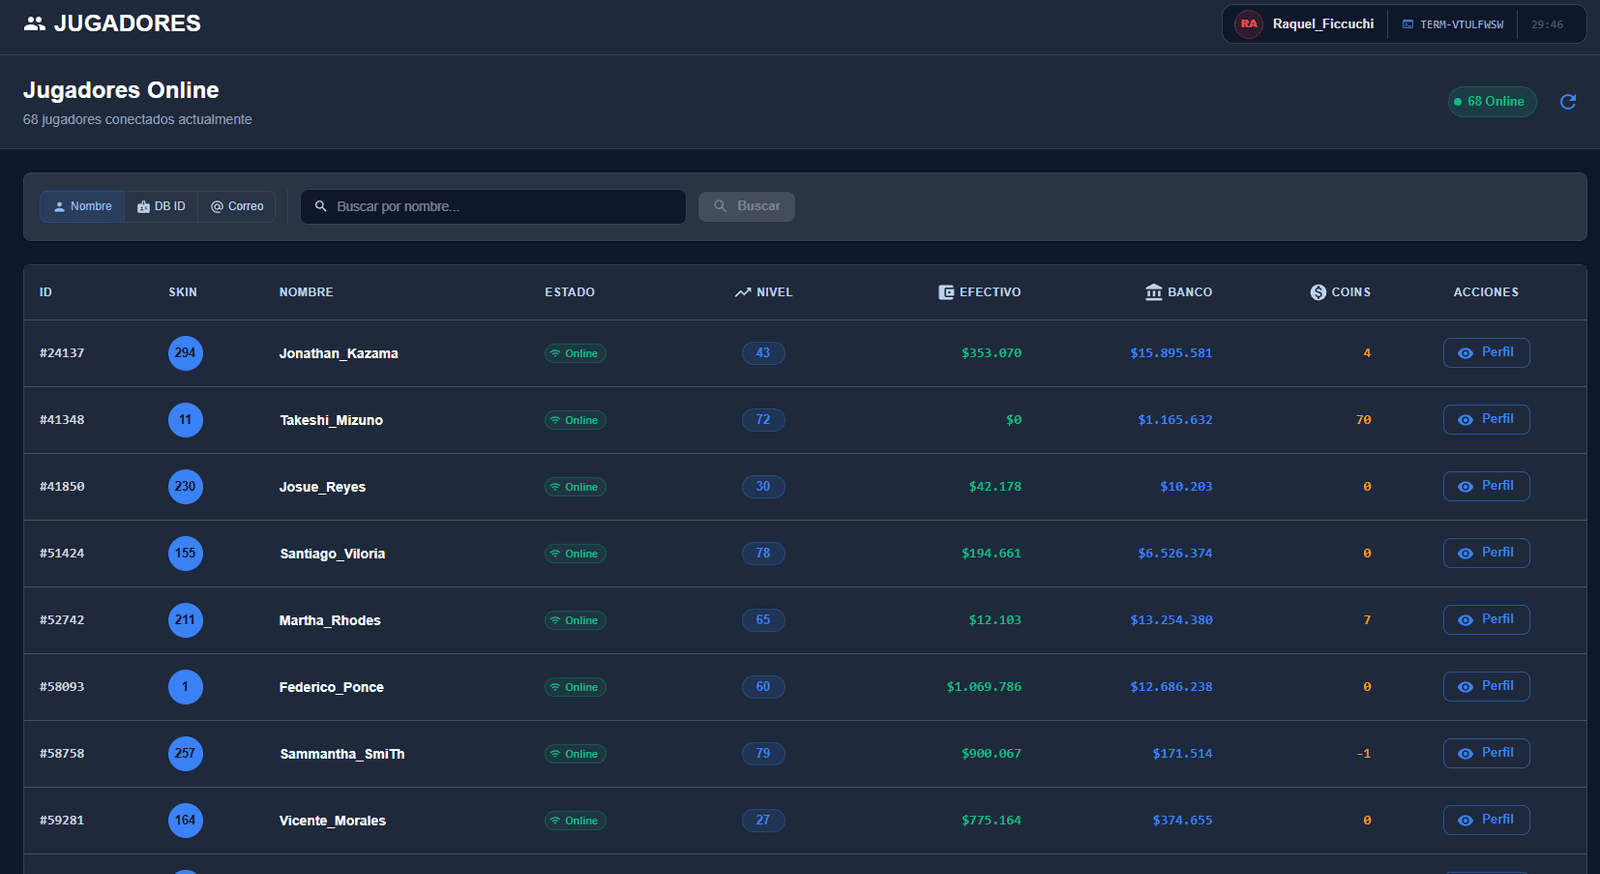Select player name Sammantha_SmiTh
This screenshot has width=1600, height=874.
click(x=342, y=754)
